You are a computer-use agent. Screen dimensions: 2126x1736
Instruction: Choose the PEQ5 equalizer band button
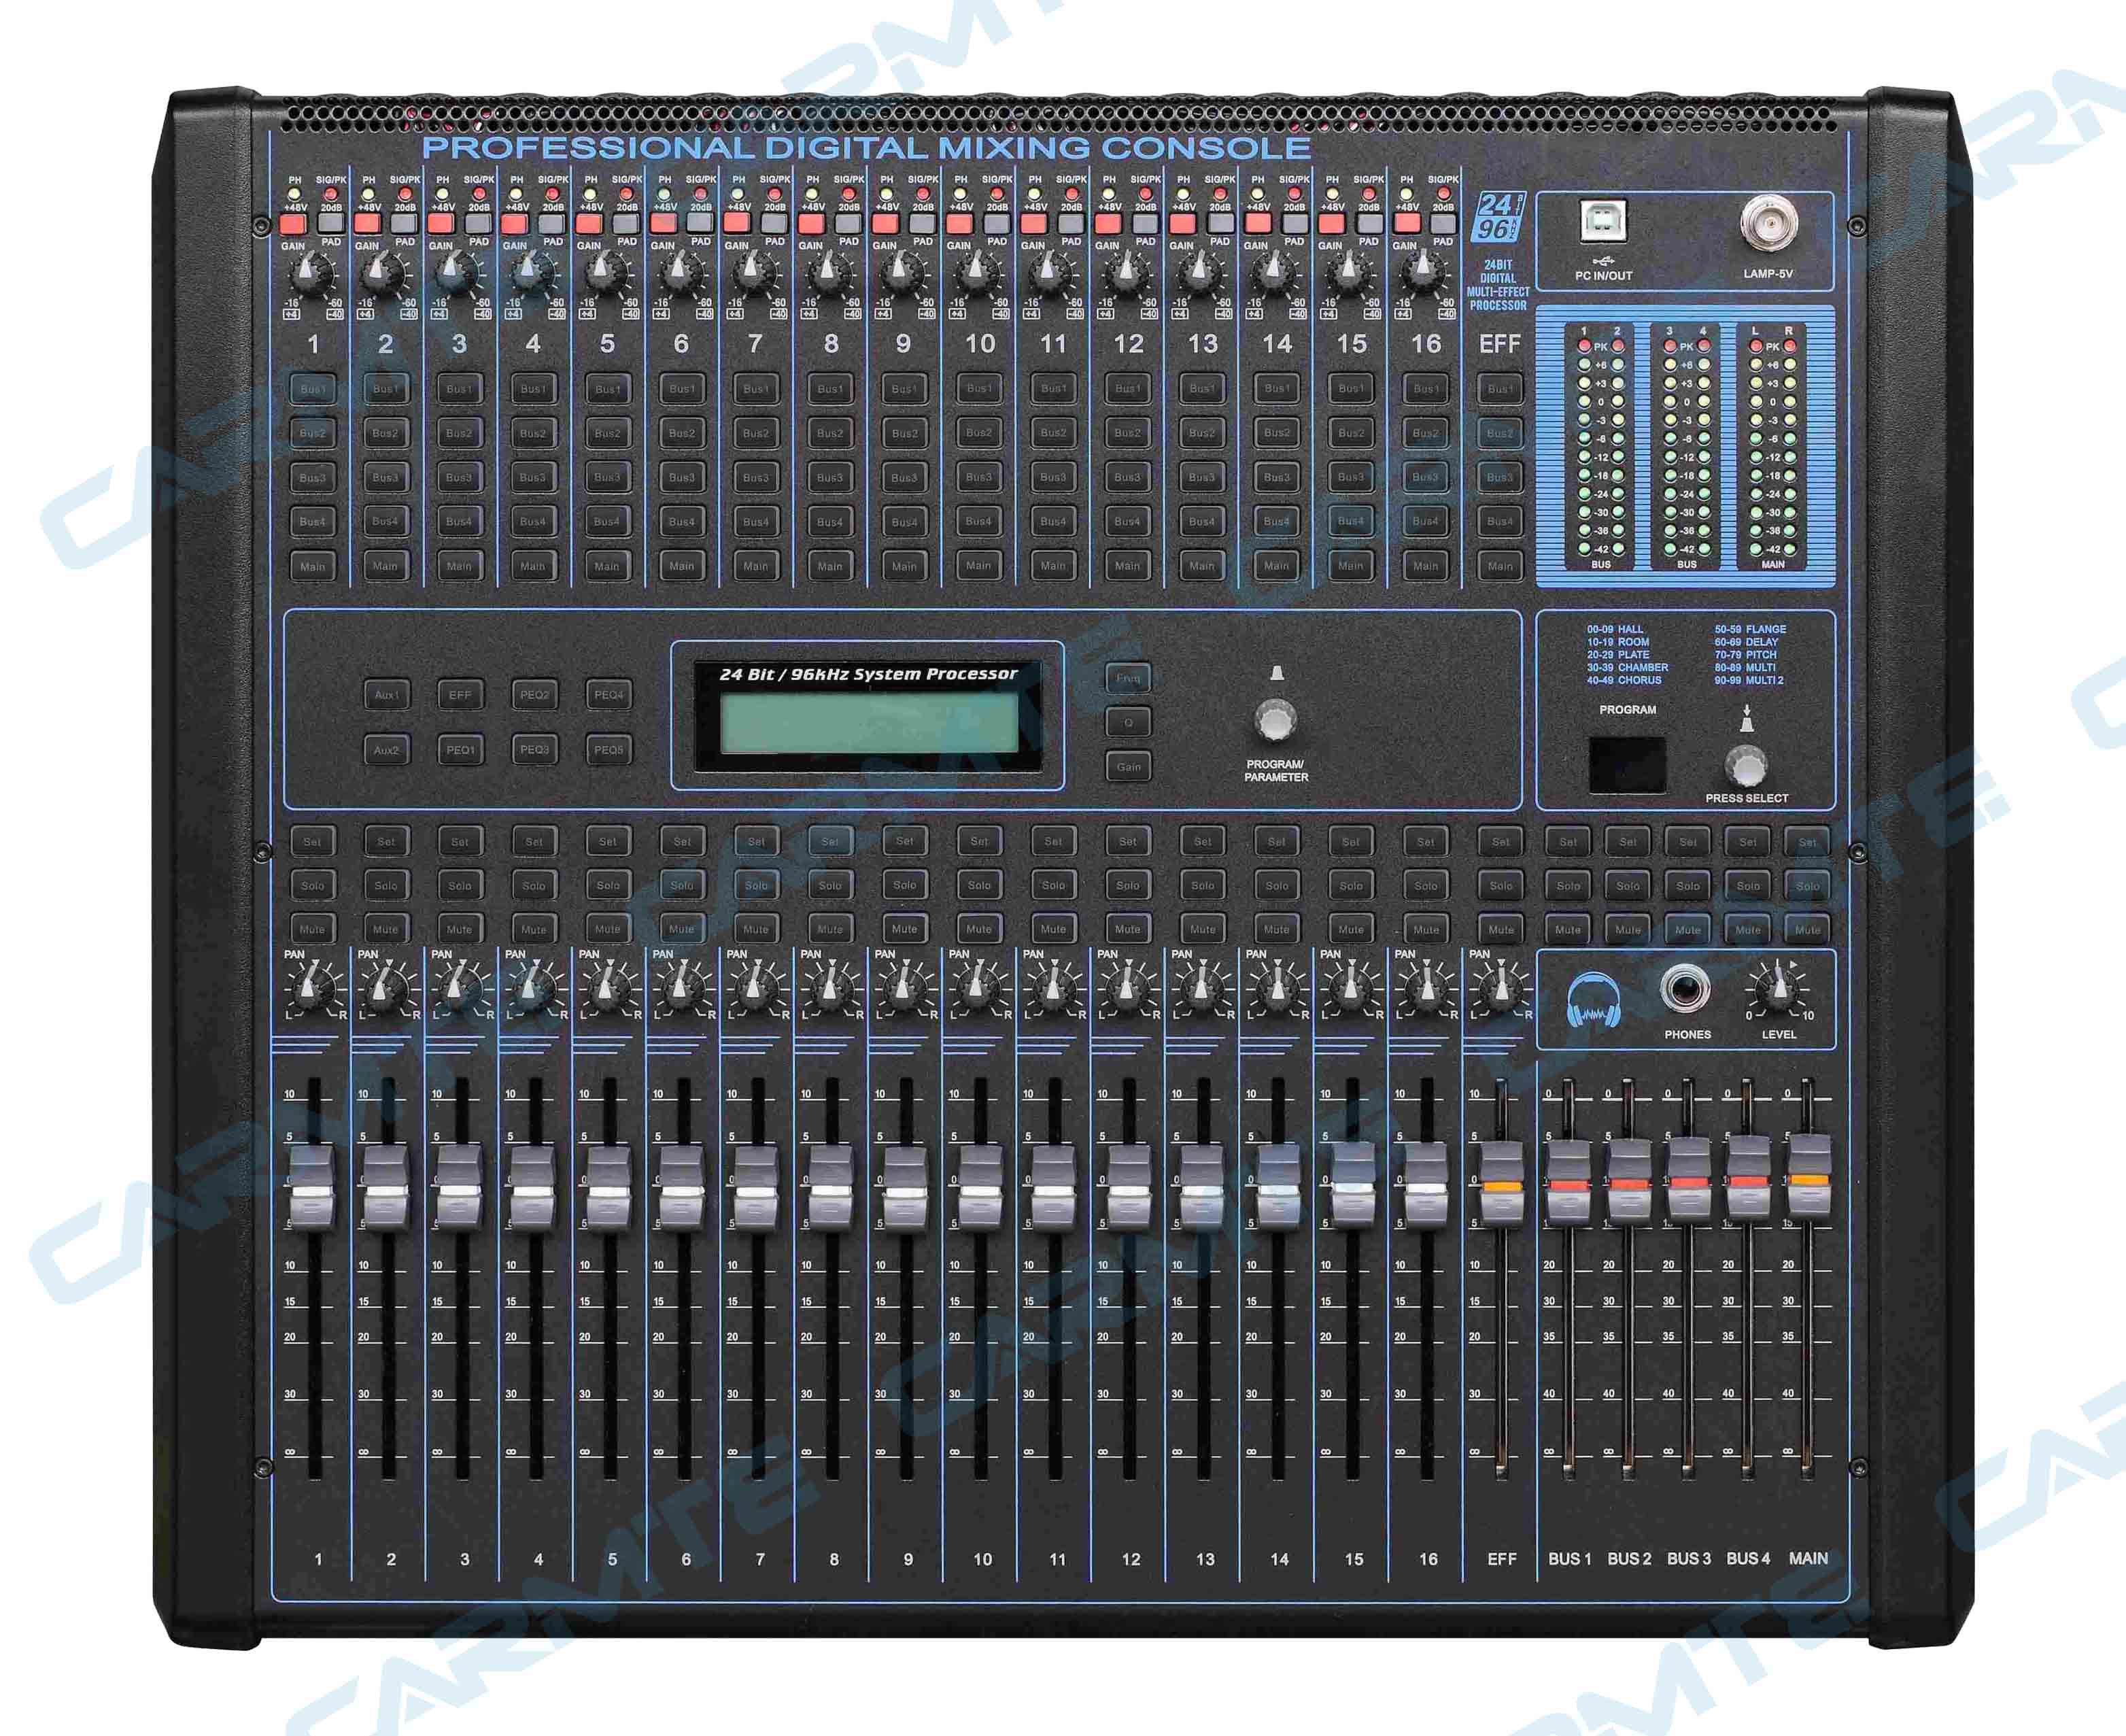608,750
